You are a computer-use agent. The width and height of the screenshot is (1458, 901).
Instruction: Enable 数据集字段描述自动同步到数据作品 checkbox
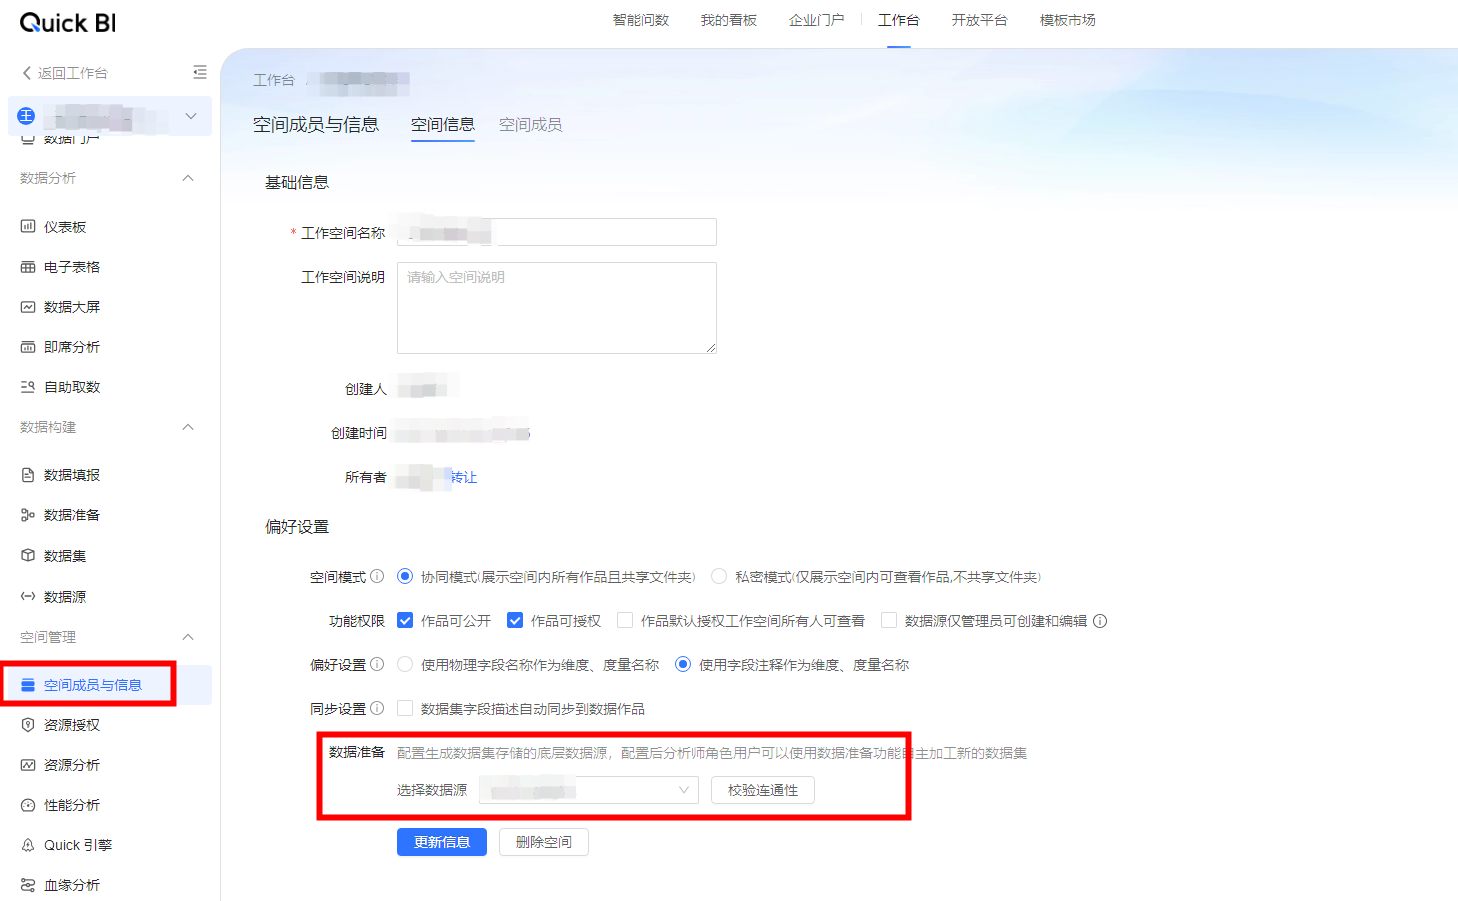pos(405,709)
